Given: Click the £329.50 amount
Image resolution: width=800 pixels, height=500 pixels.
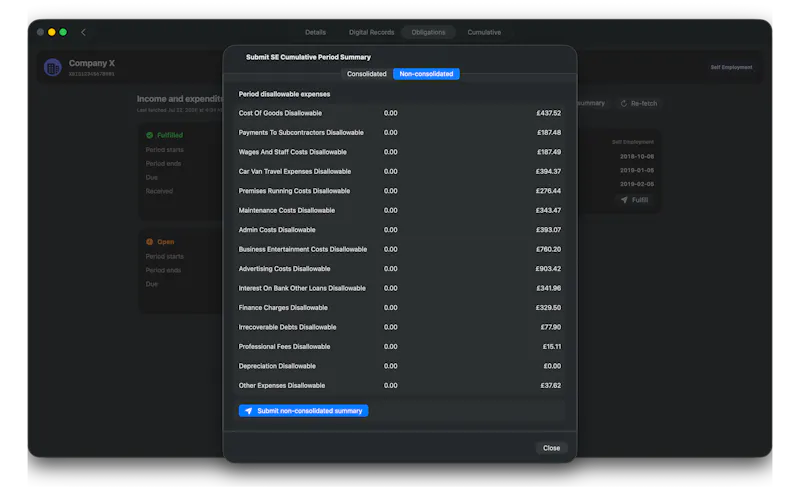Looking at the screenshot, I should coord(548,308).
